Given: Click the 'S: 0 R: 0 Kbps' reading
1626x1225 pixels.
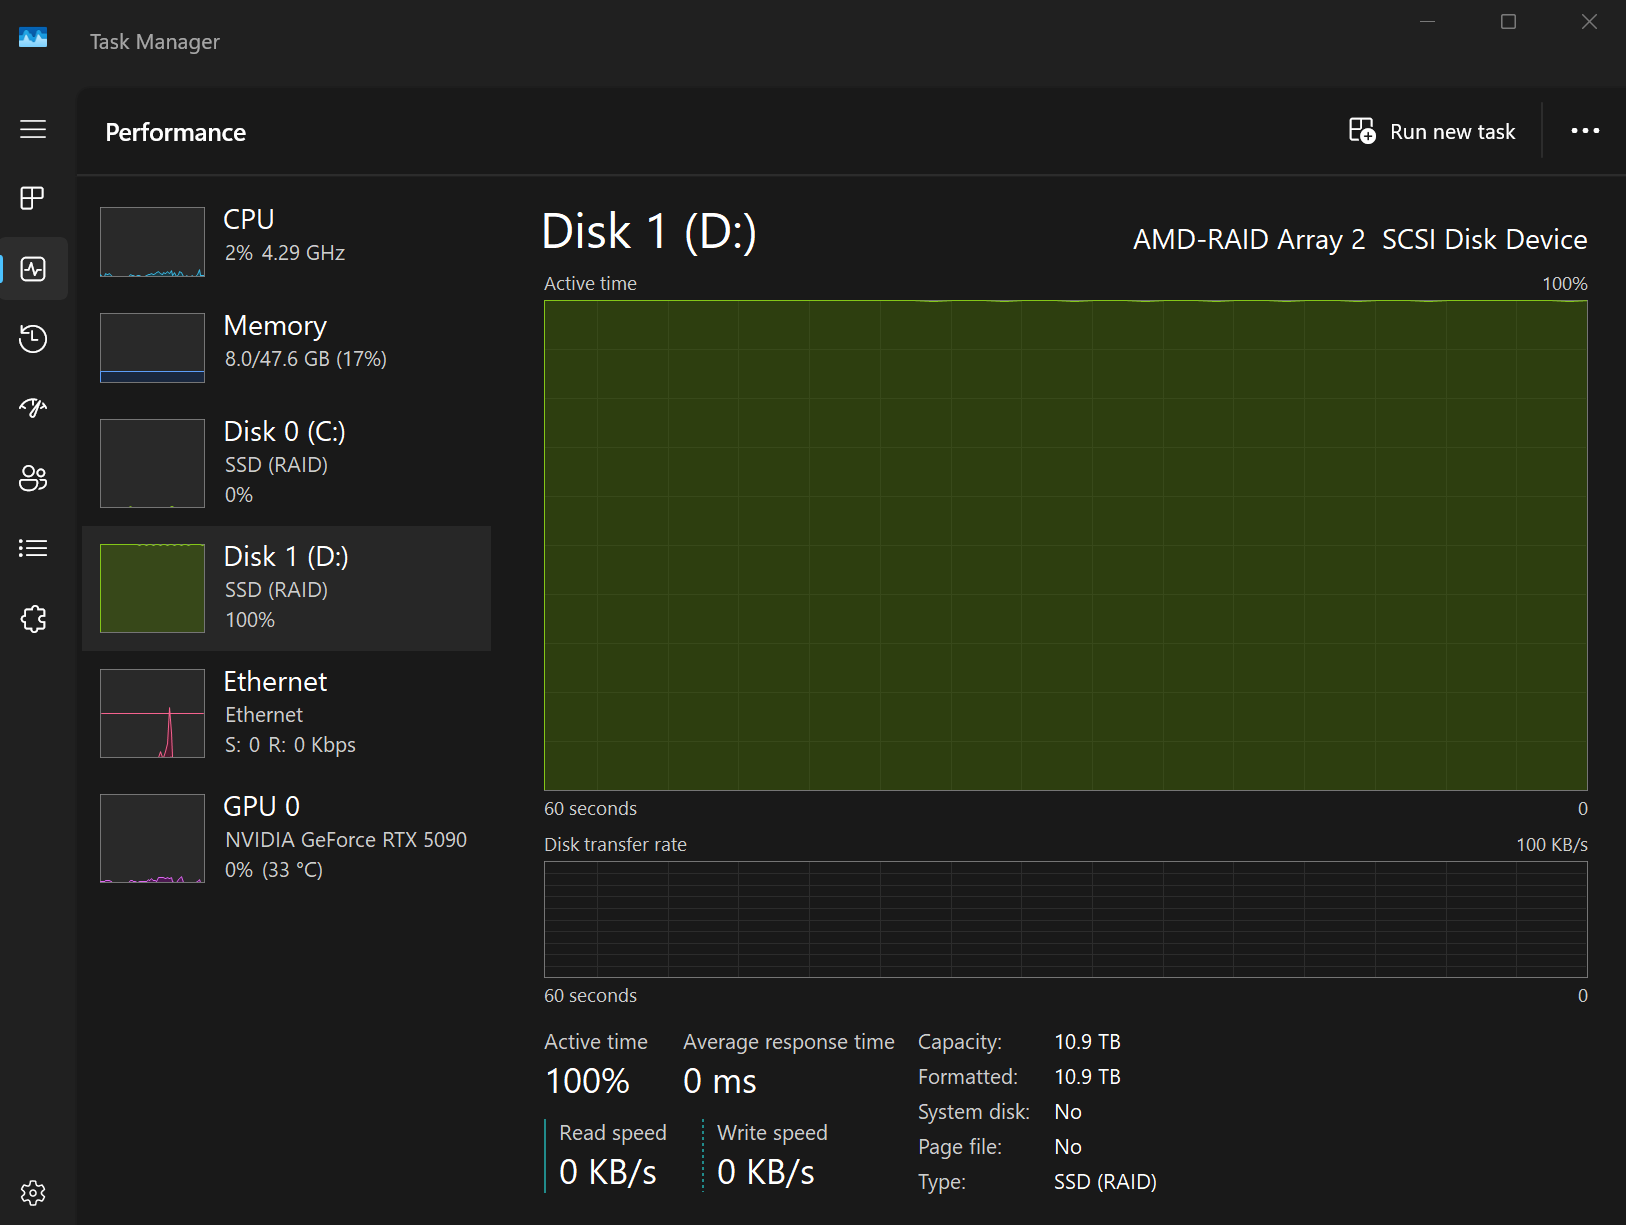Looking at the screenshot, I should point(290,745).
